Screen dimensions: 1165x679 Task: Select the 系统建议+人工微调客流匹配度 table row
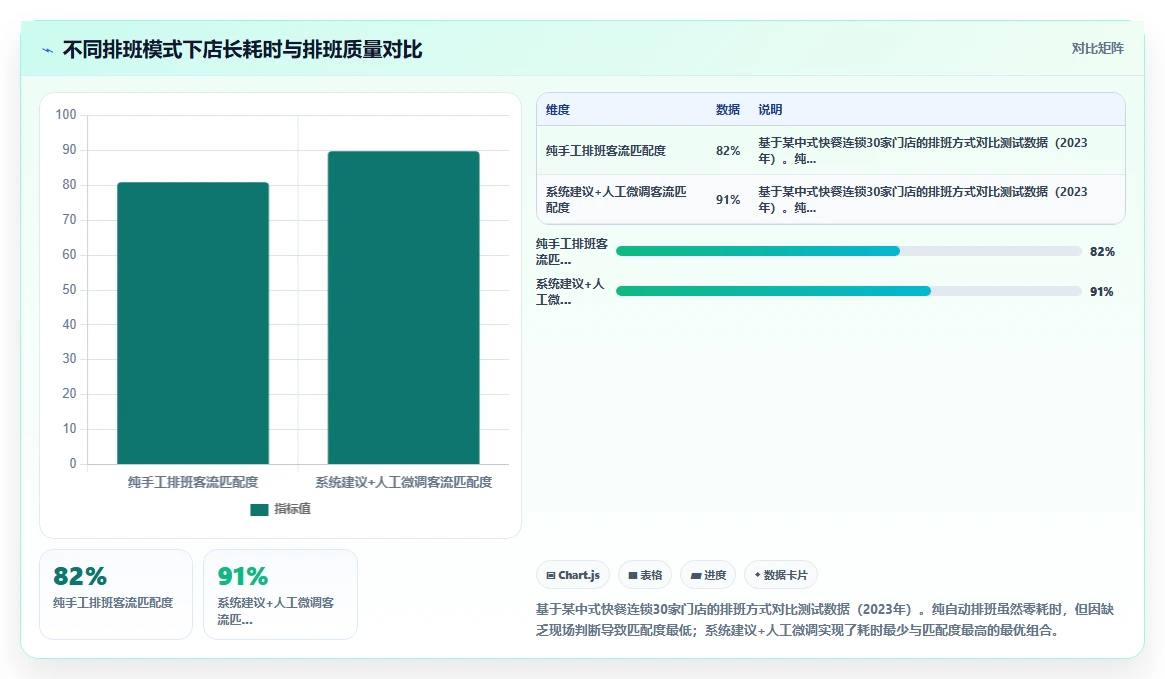click(831, 199)
